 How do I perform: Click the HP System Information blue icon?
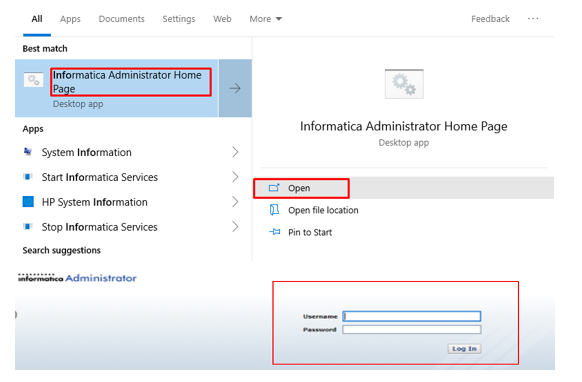pyautogui.click(x=28, y=202)
